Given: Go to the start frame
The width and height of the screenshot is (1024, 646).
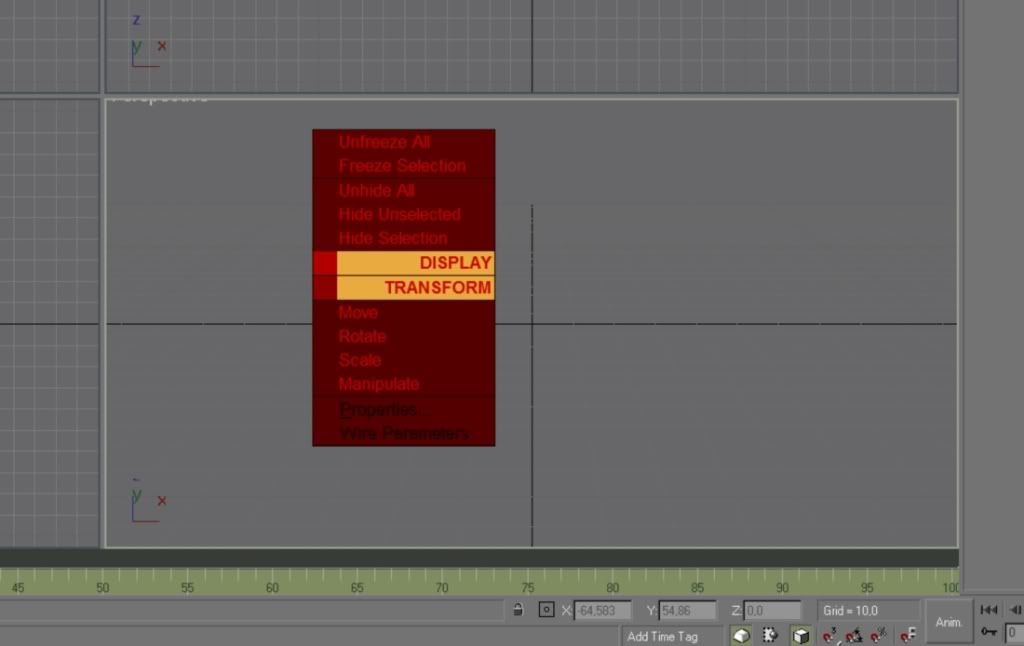Looking at the screenshot, I should coord(989,609).
